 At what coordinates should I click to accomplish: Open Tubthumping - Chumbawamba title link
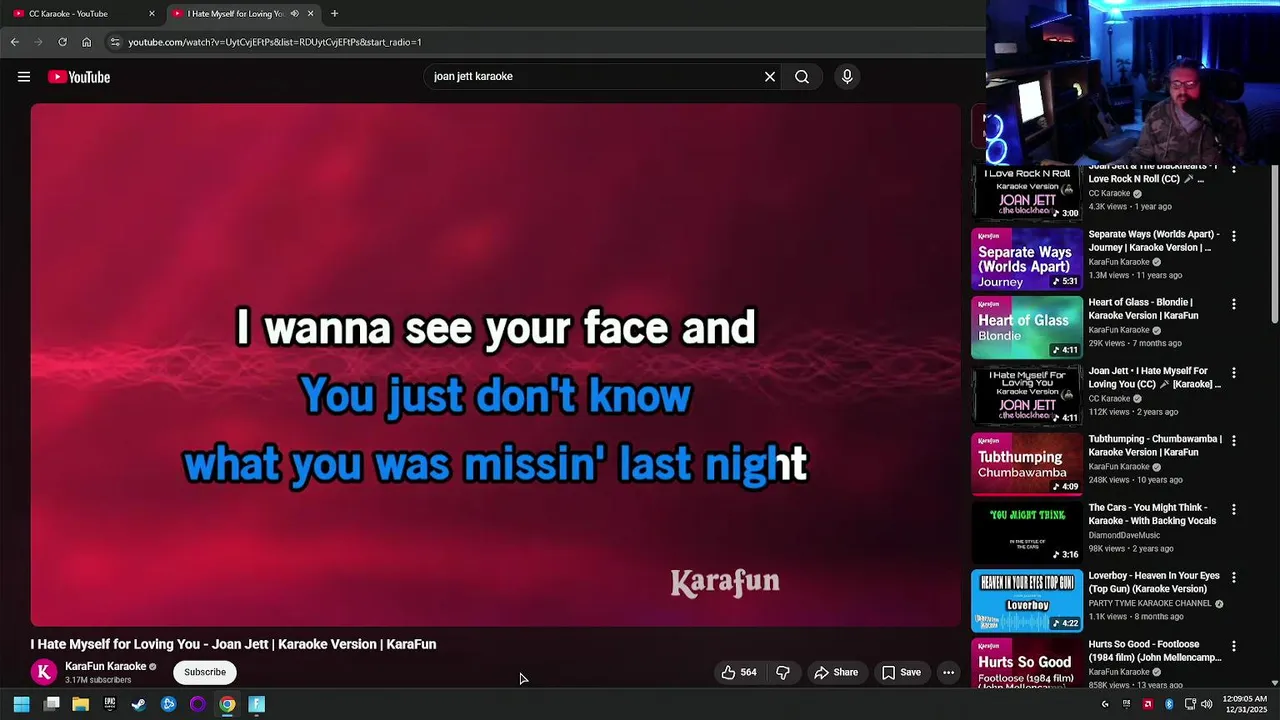click(x=1155, y=446)
